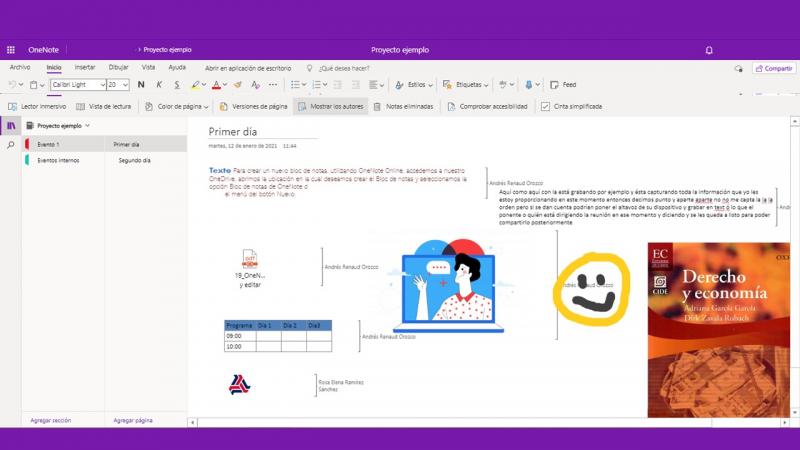The width and height of the screenshot is (800, 450).
Task: Apply italic formatting with K button
Action: [x=158, y=85]
